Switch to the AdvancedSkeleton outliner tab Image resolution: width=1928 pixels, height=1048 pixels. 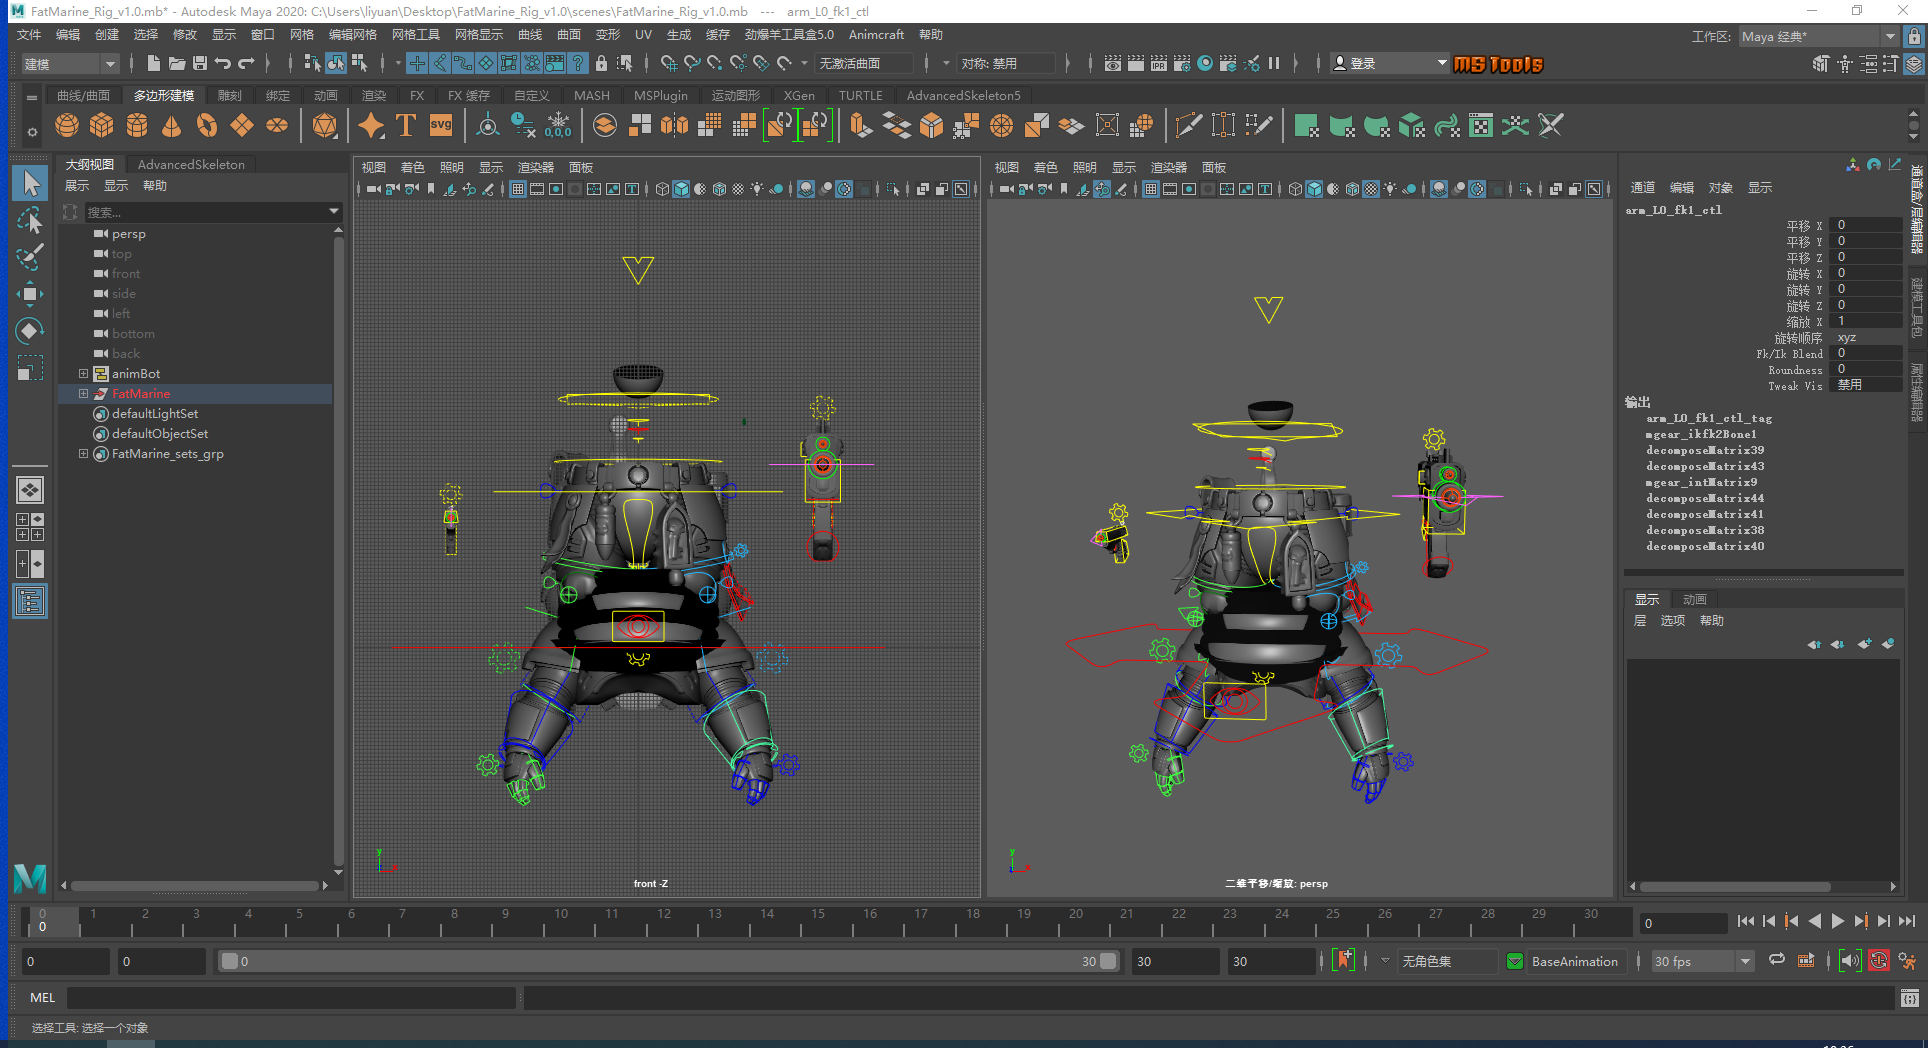click(191, 165)
